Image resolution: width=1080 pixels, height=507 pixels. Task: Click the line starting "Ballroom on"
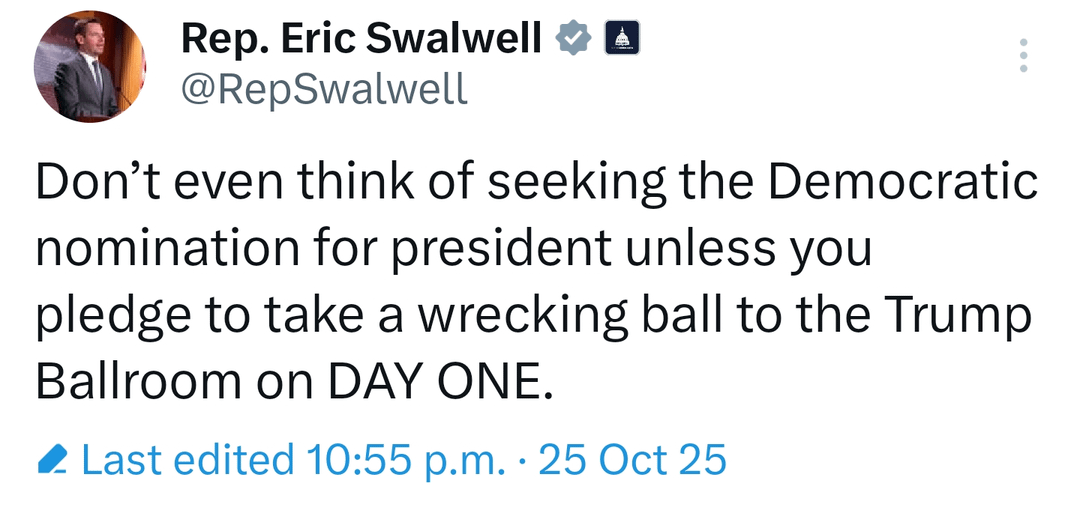point(295,380)
